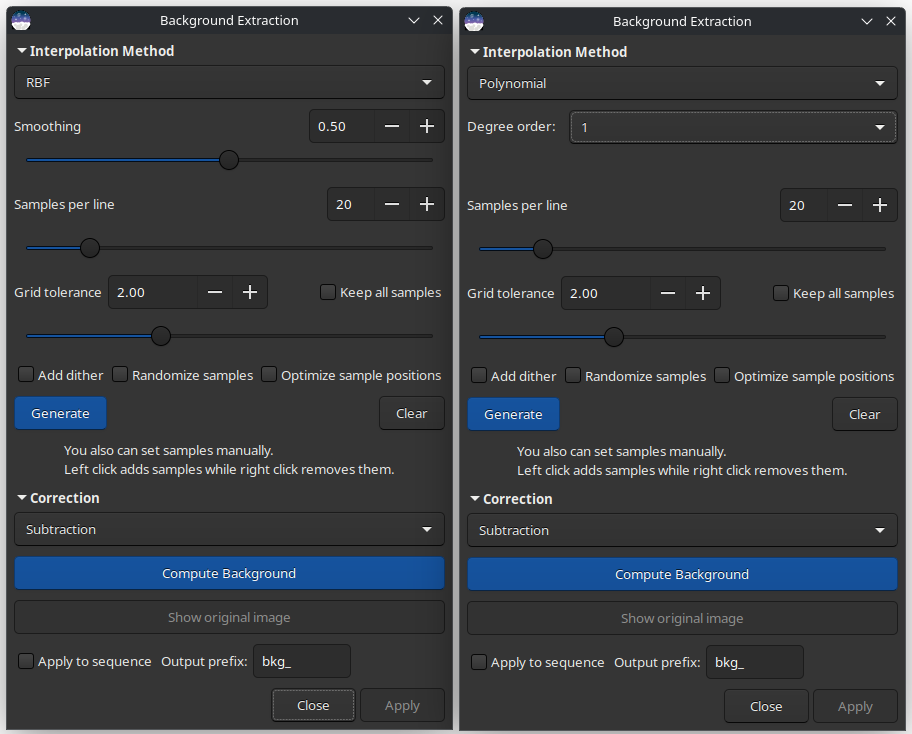Close the right Background Extraction window
This screenshot has height=734, width=912.
[x=891, y=22]
